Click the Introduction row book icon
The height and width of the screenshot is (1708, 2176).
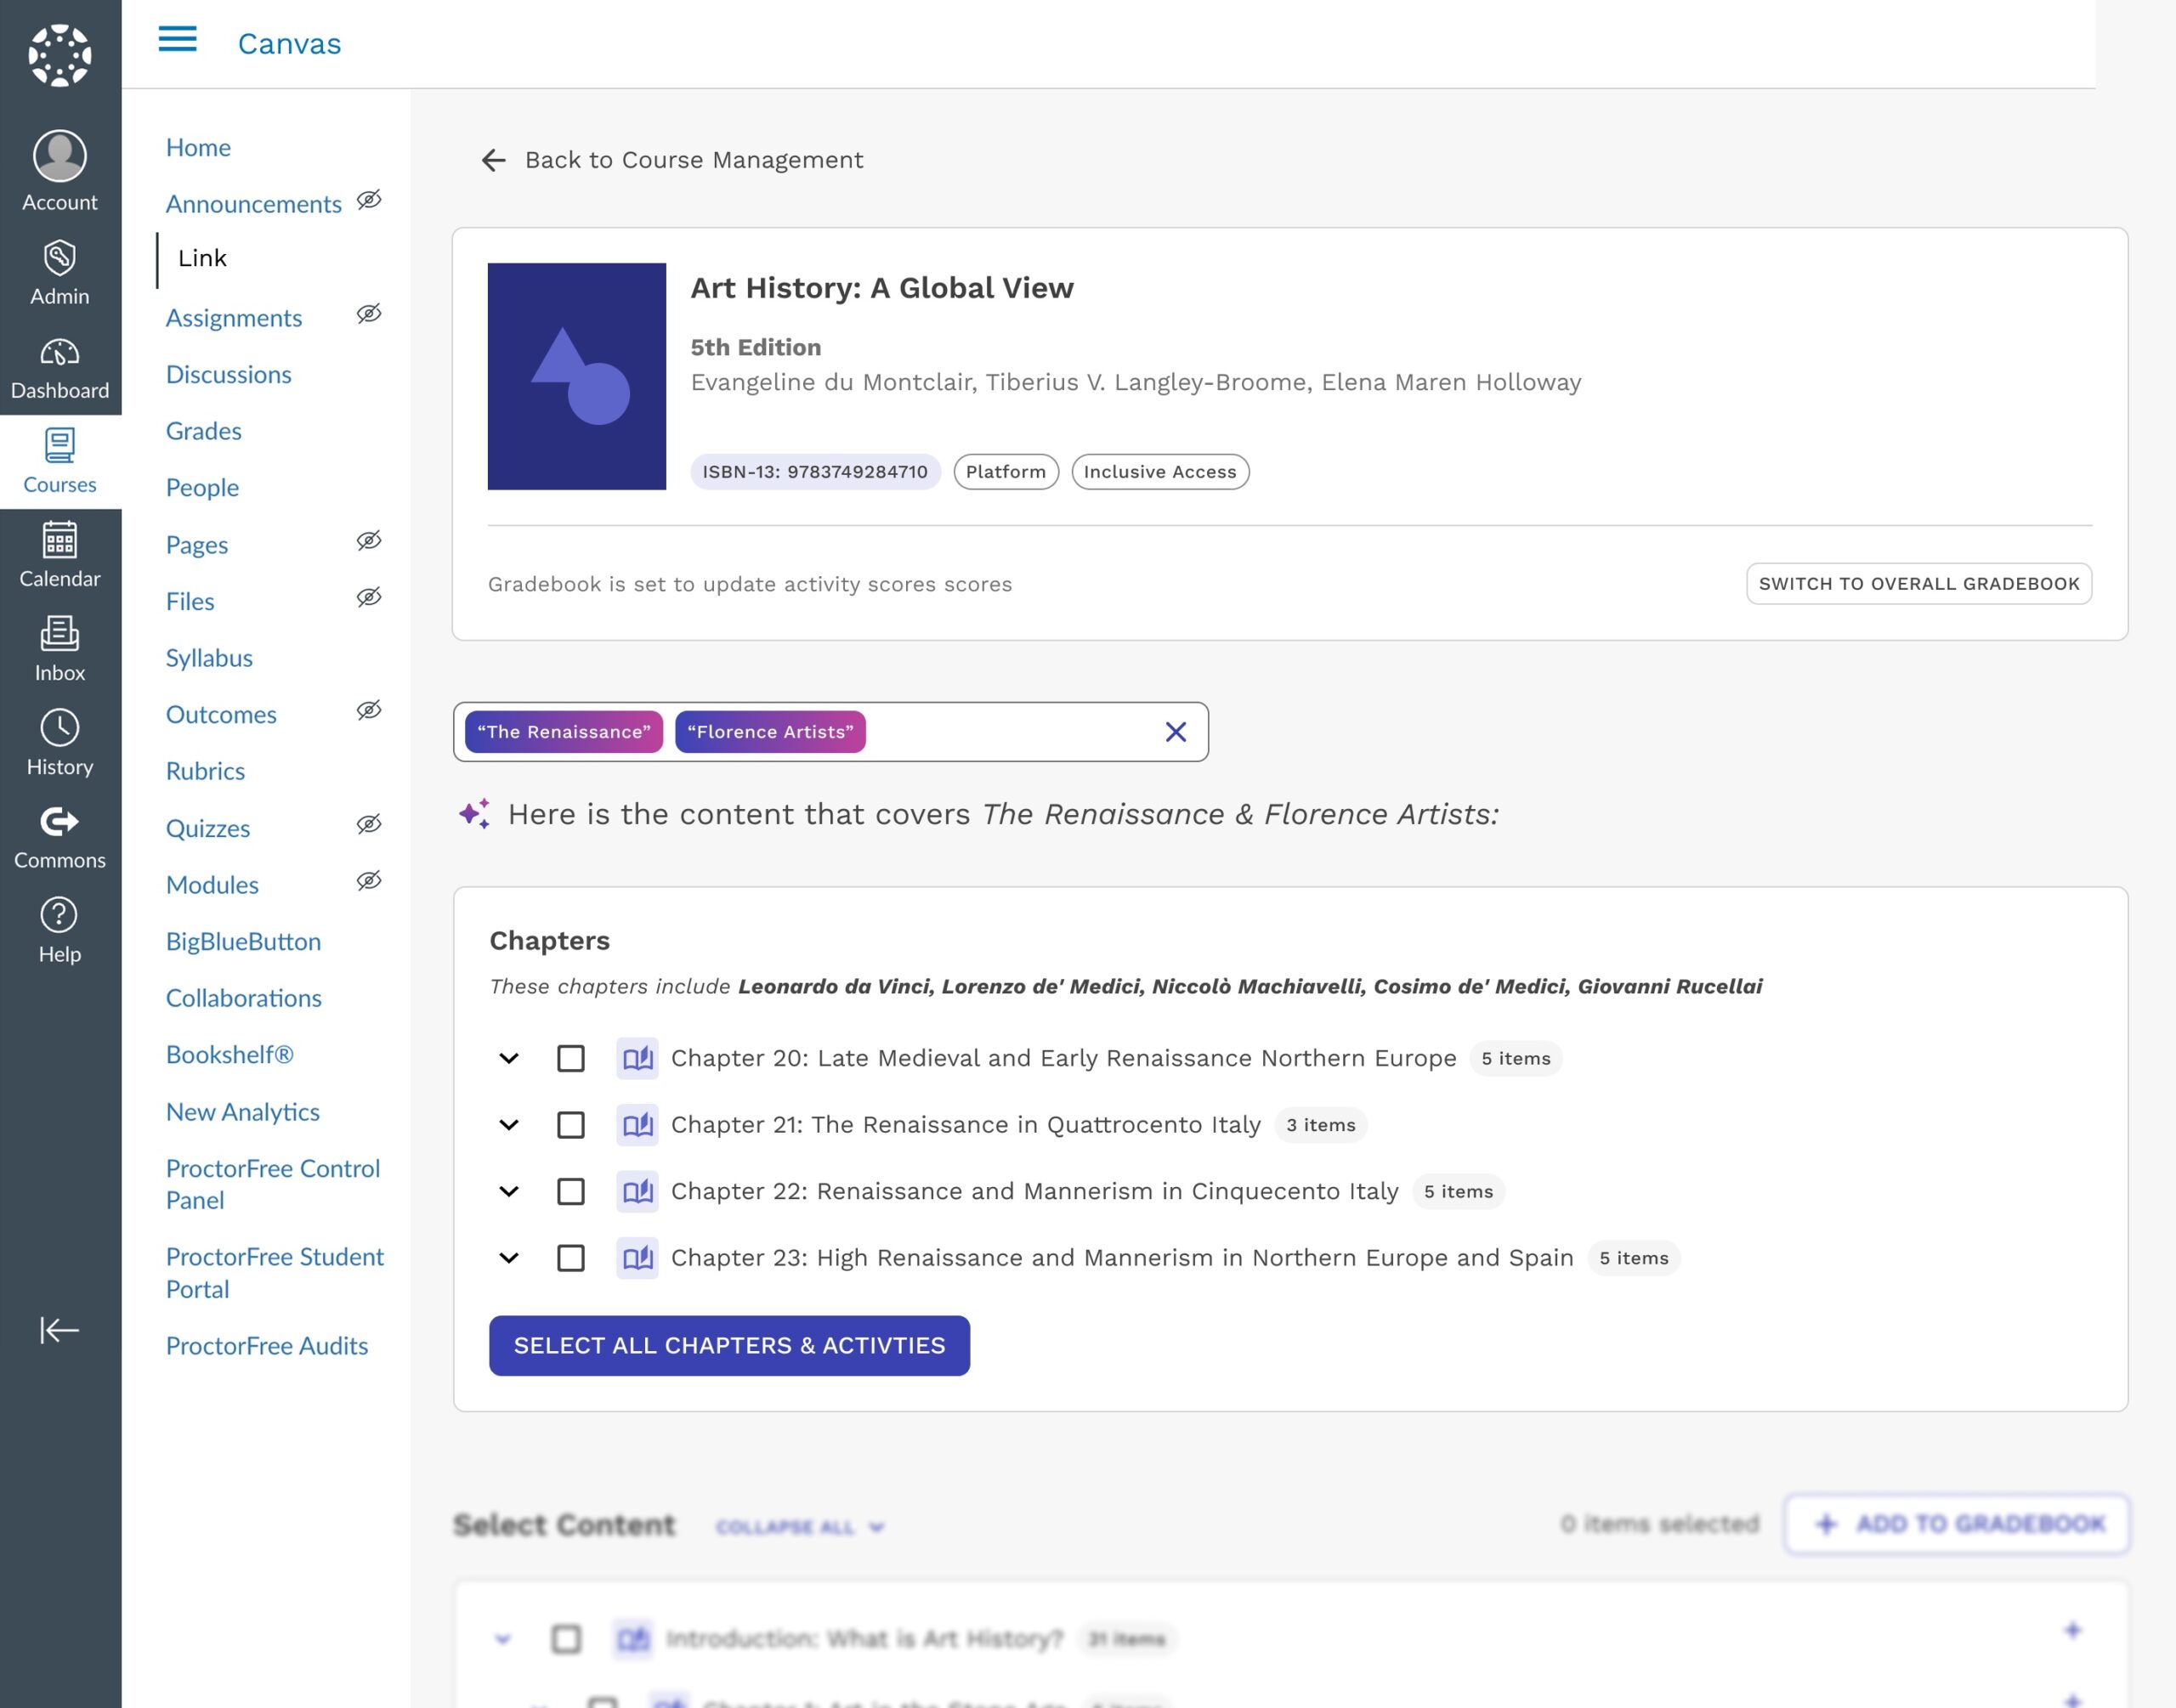pos(633,1639)
